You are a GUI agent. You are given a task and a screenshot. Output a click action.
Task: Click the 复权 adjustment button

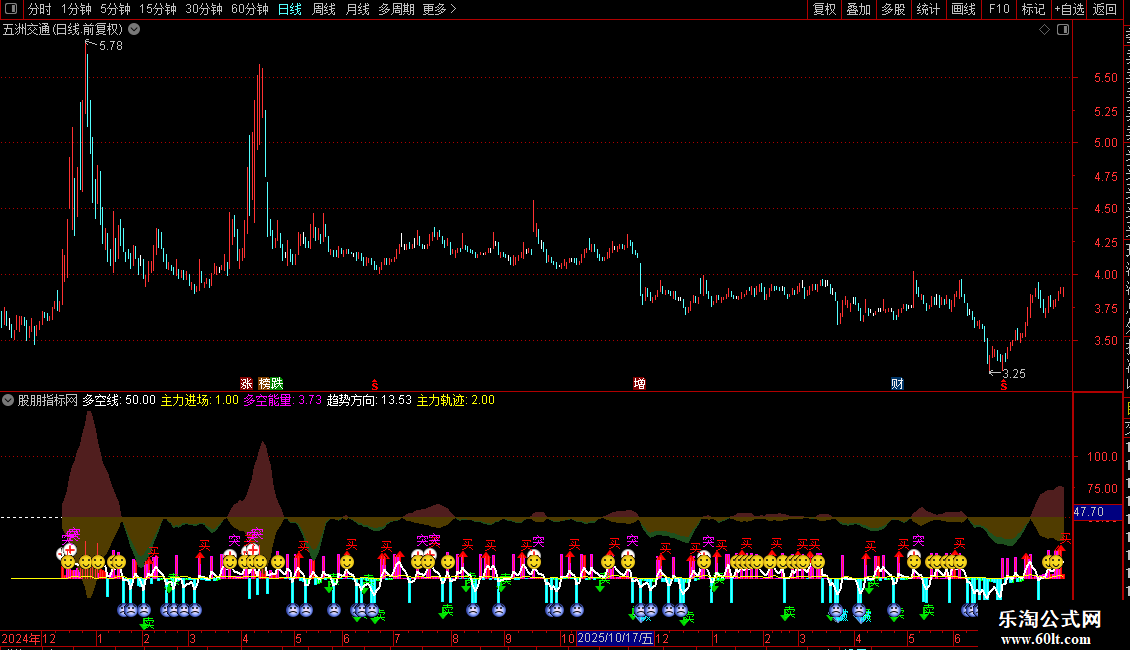[x=824, y=9]
